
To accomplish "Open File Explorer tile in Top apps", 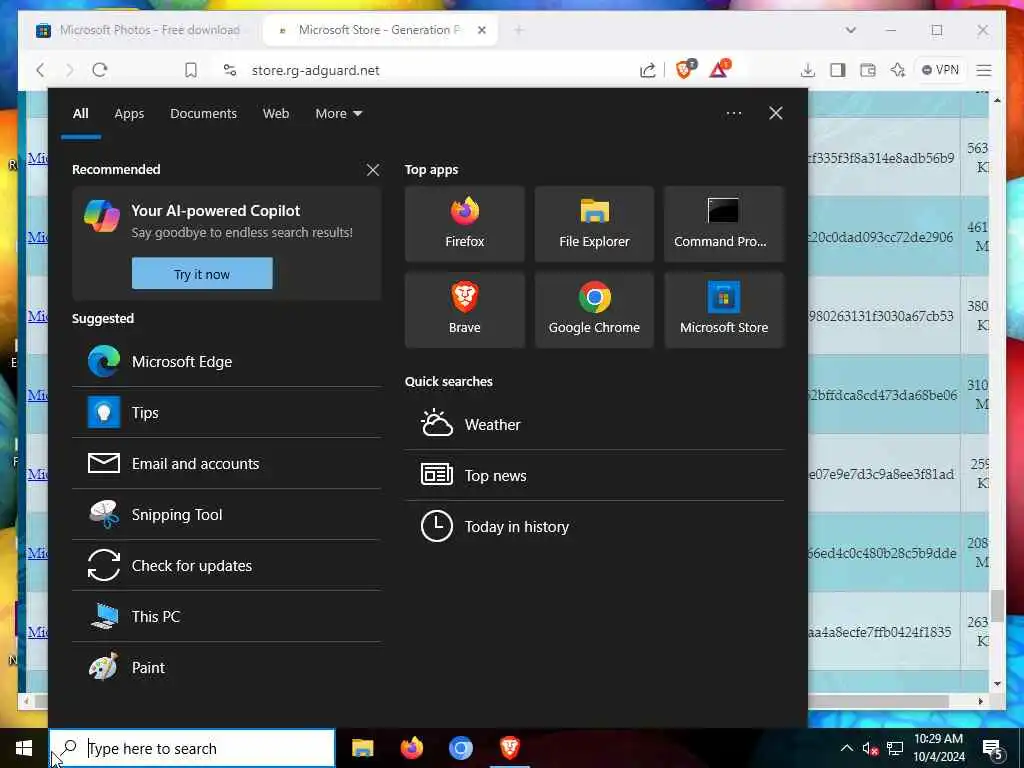I will [594, 223].
